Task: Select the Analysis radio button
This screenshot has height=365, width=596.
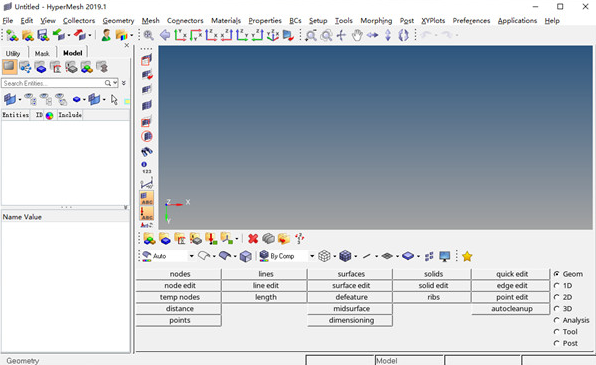Action: click(x=557, y=320)
